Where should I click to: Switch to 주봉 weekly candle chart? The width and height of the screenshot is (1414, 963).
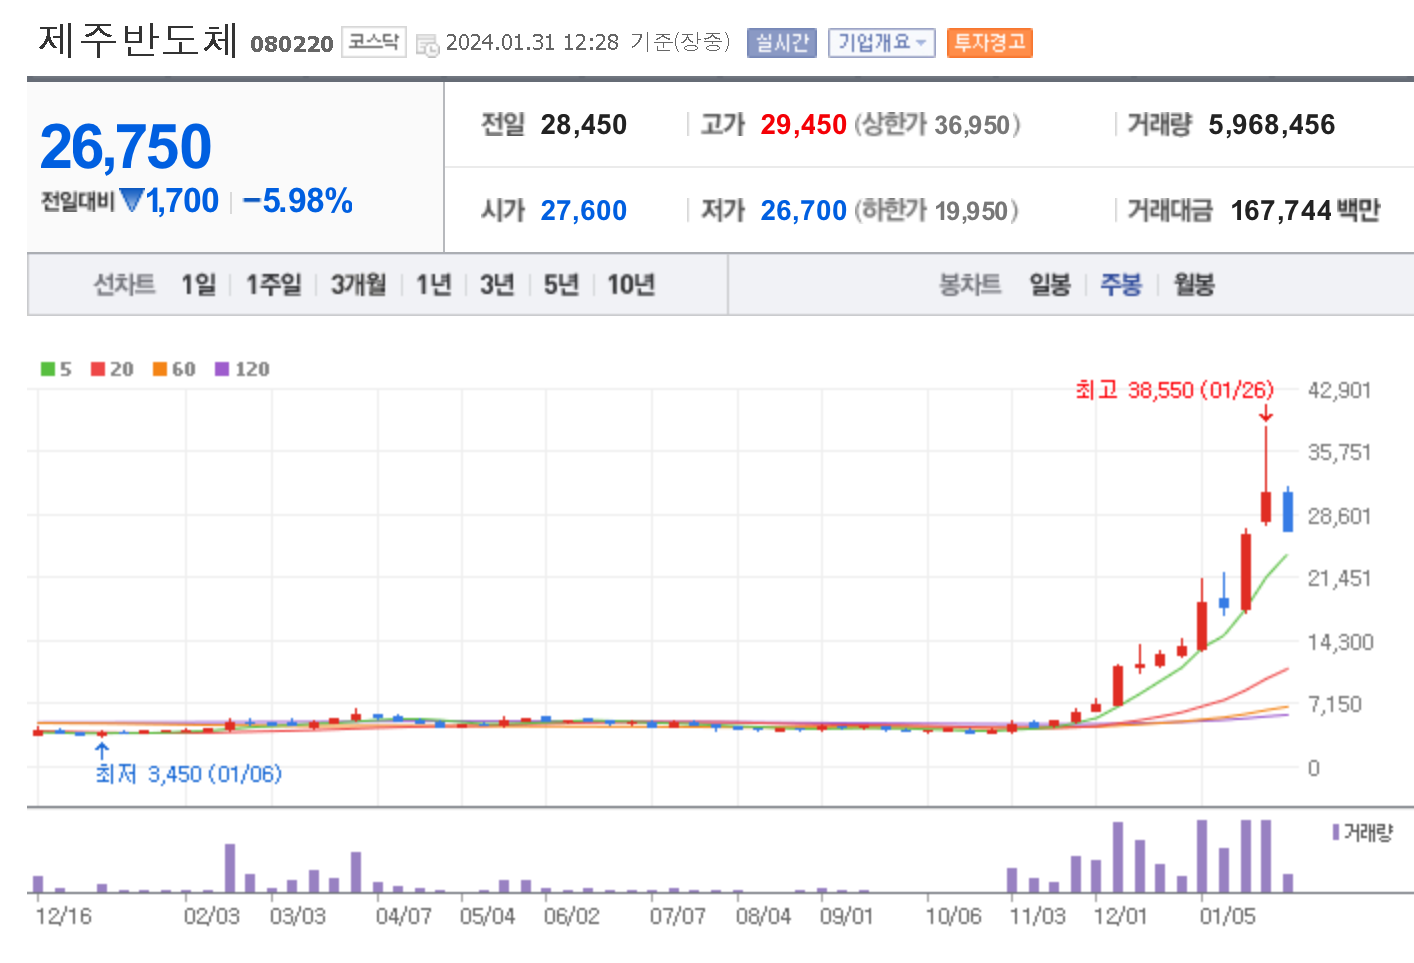click(1121, 285)
